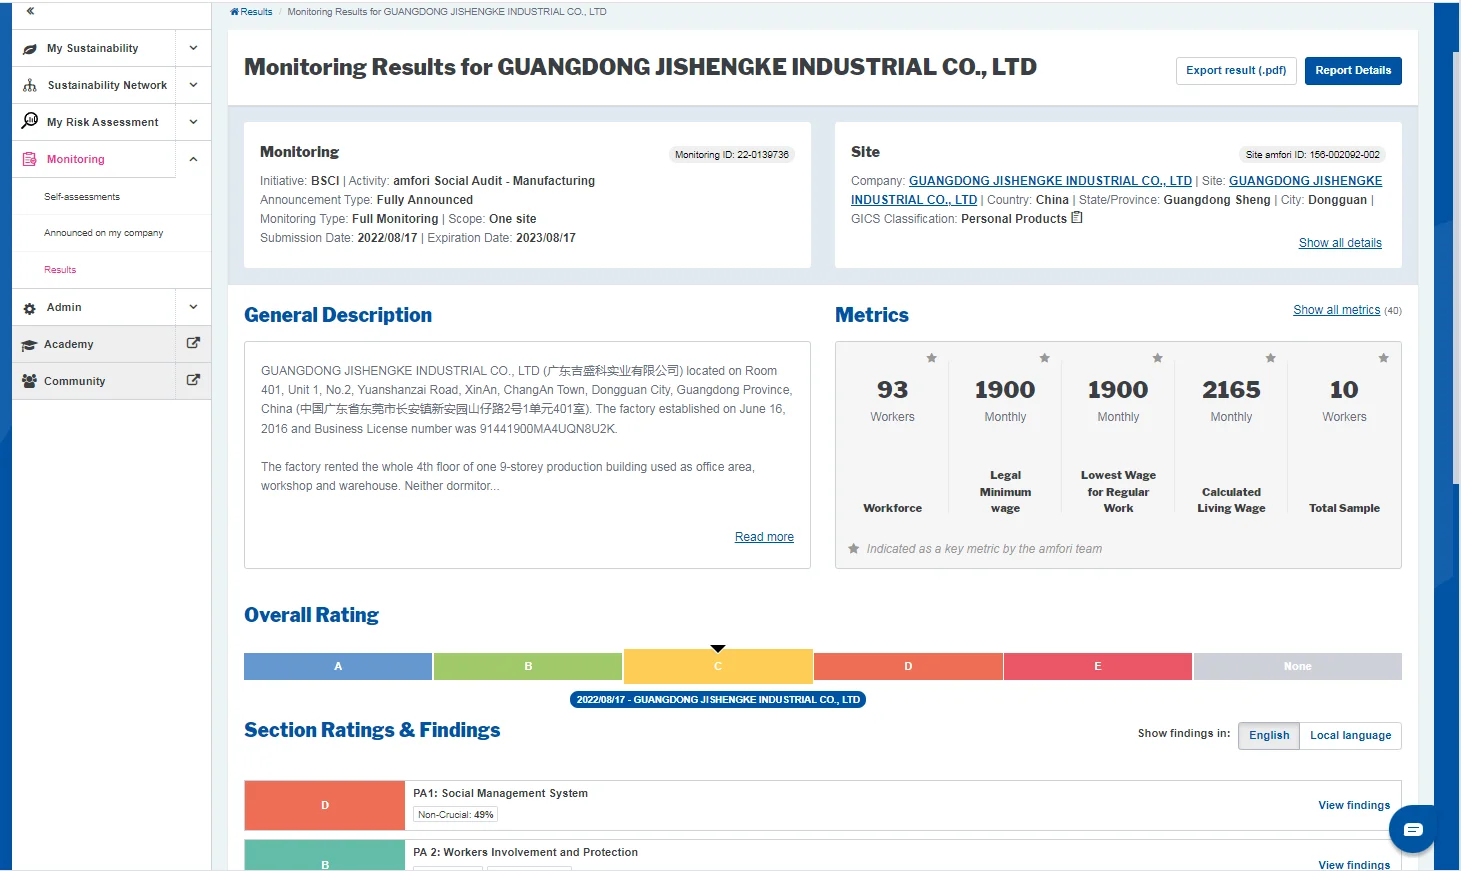Collapse sidebar with double-chevron icon
This screenshot has width=1461, height=871.
coord(30,11)
